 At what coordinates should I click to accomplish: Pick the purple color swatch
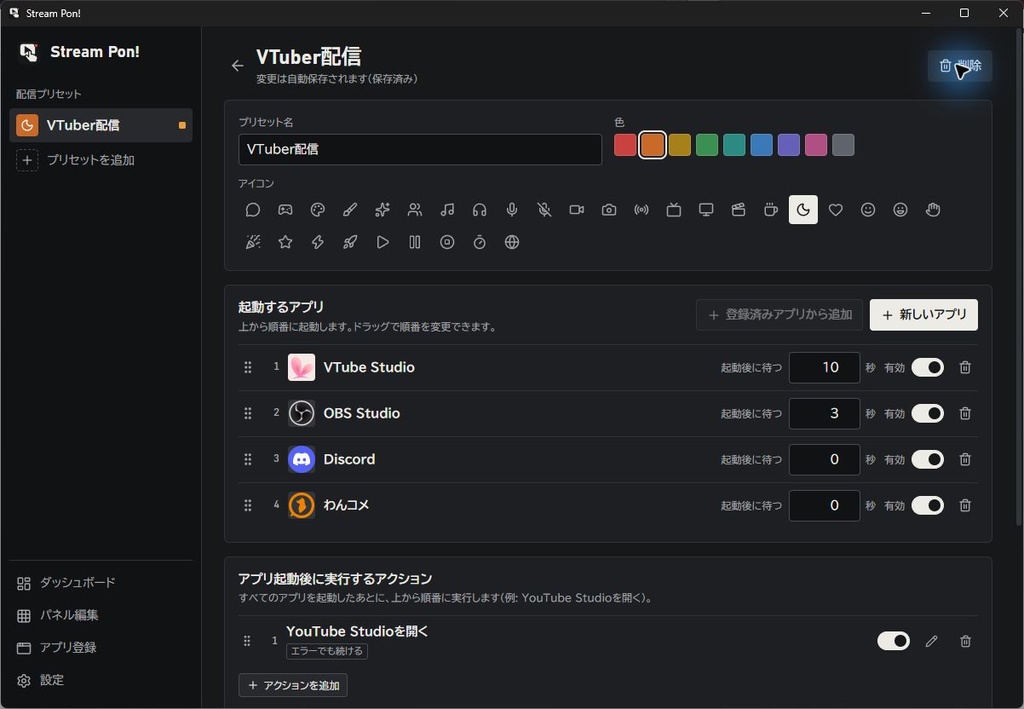point(789,145)
